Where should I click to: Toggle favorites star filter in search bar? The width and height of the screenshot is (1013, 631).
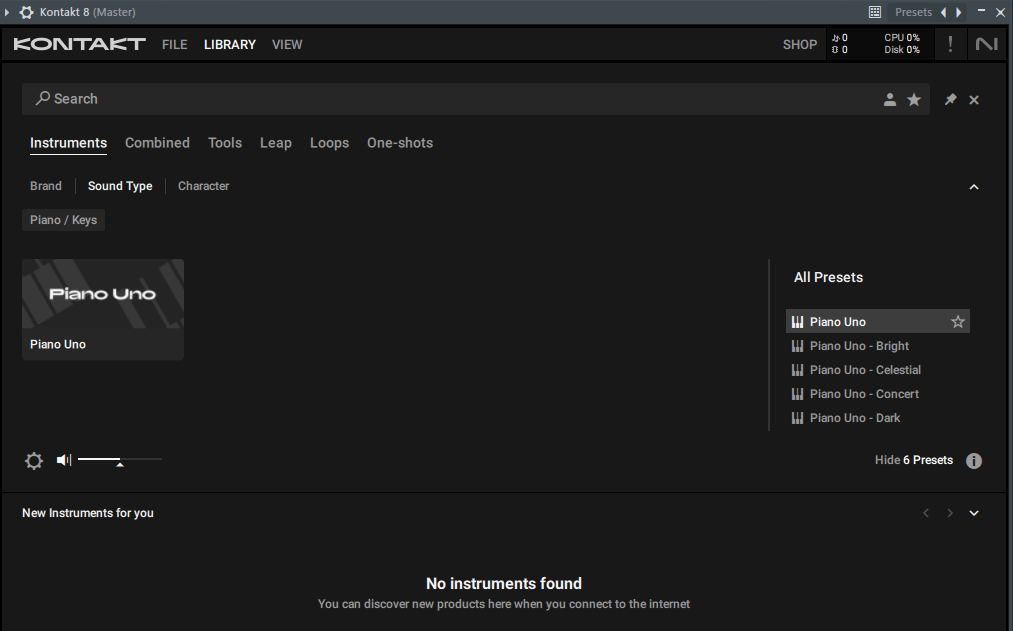point(914,99)
